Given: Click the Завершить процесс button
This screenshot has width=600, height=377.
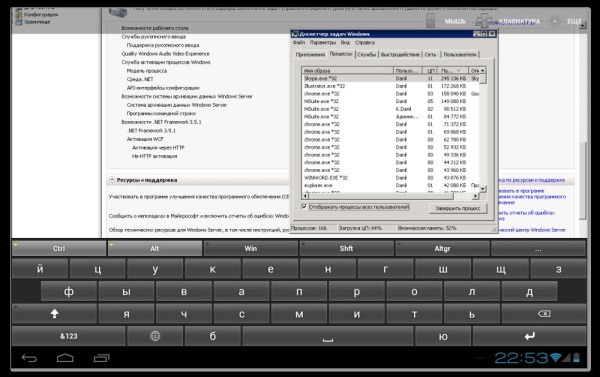Looking at the screenshot, I should click(458, 208).
